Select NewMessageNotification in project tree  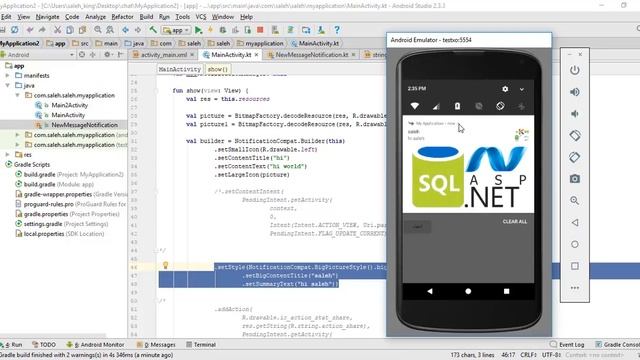point(84,125)
